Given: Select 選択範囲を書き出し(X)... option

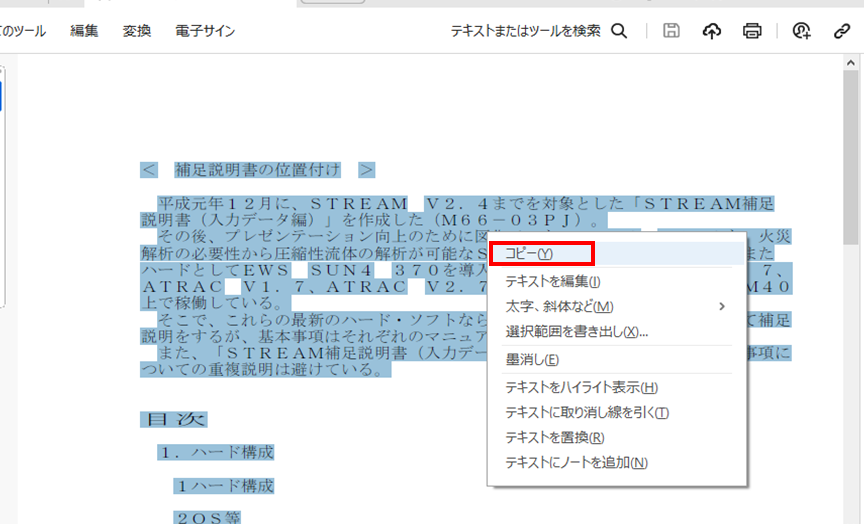Looking at the screenshot, I should (617, 332).
